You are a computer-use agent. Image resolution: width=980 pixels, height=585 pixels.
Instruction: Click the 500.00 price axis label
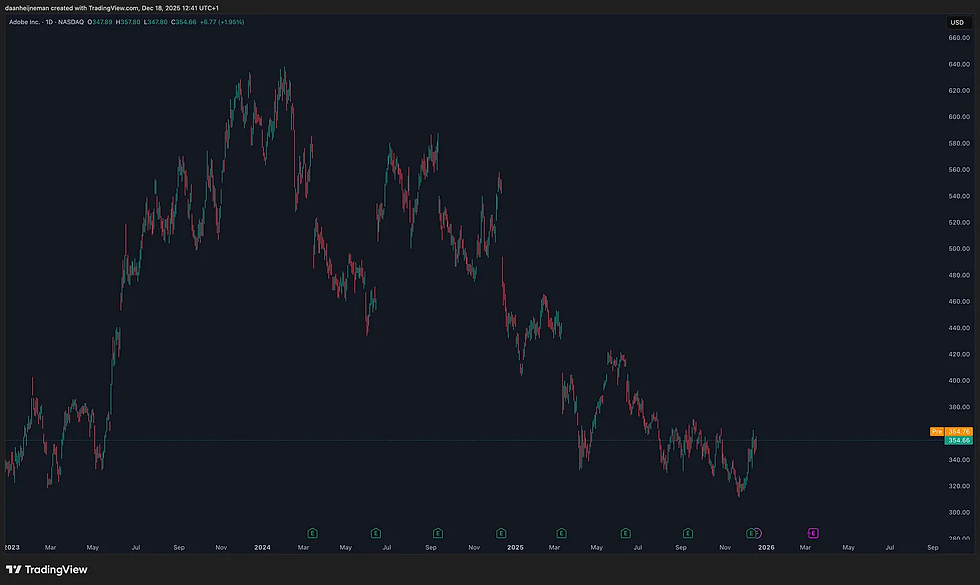click(959, 248)
